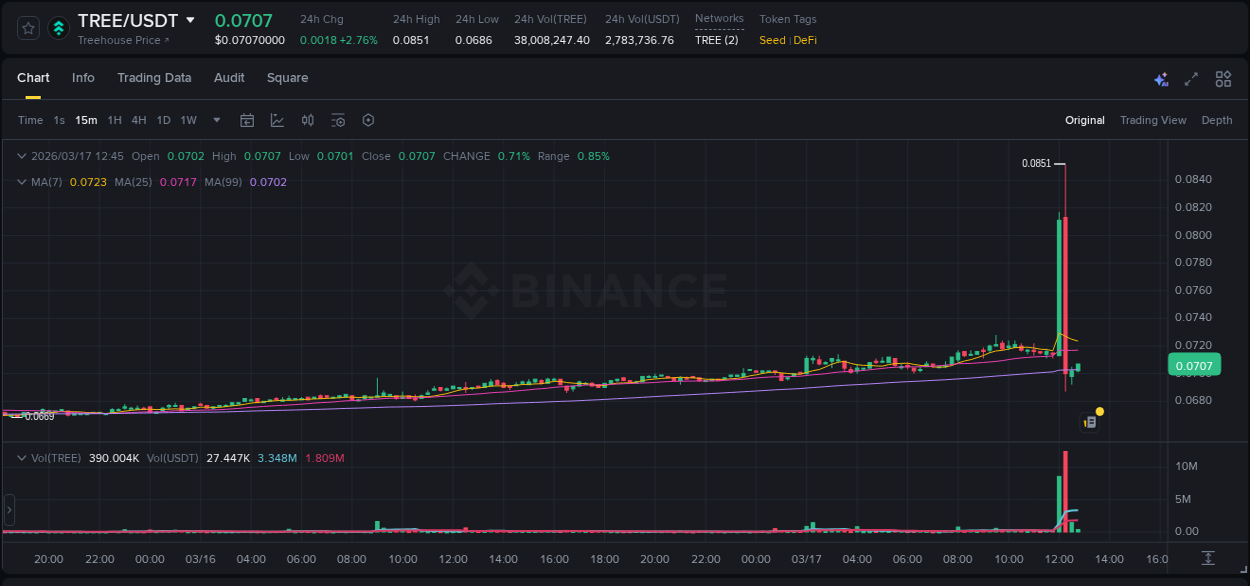Screen dimensions: 1250x586
Task: Click the green 0.0707 current price label
Action: click(1194, 365)
